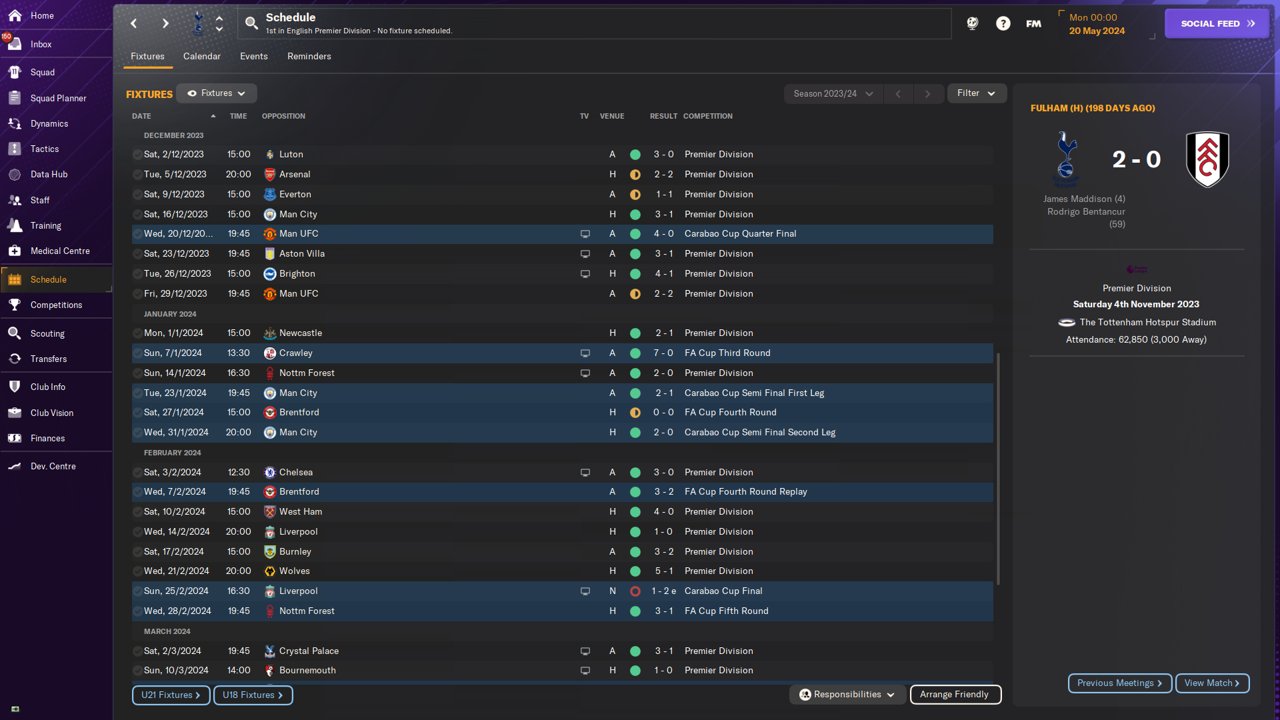The height and width of the screenshot is (720, 1280).
Task: Click the Transfers sidebar icon
Action: (14, 359)
